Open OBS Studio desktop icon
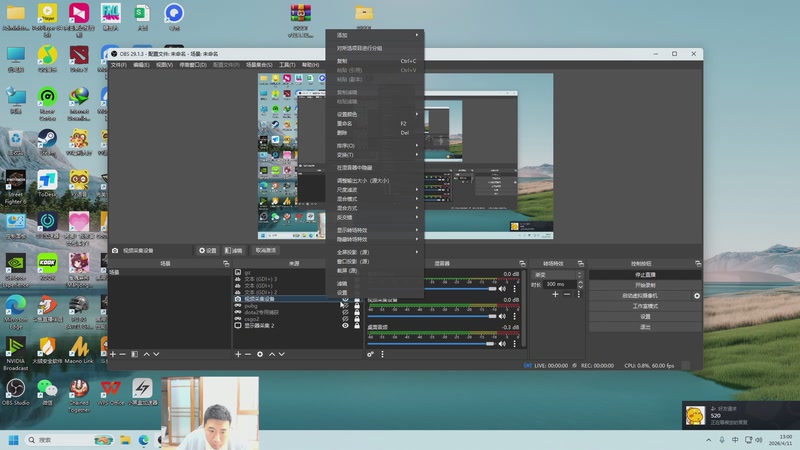This screenshot has width=800, height=450. click(x=15, y=392)
